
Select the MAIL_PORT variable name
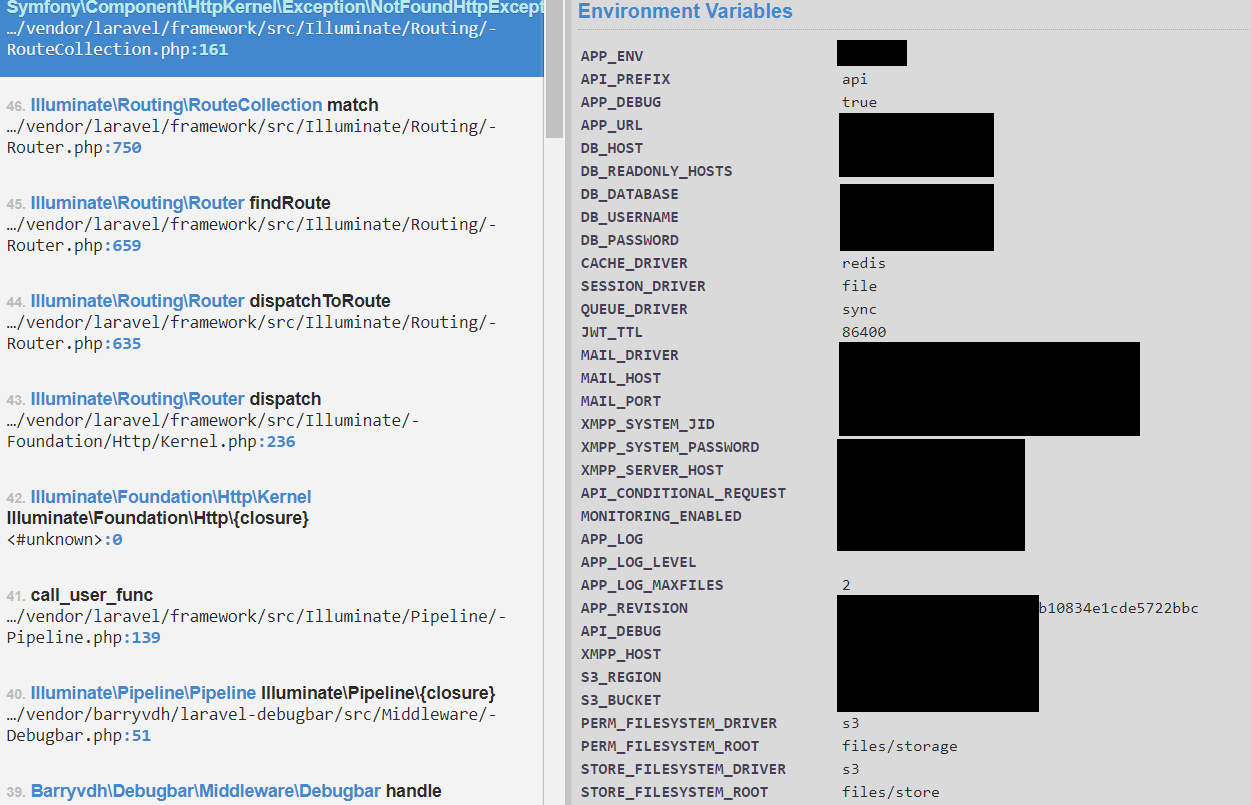tap(621, 401)
